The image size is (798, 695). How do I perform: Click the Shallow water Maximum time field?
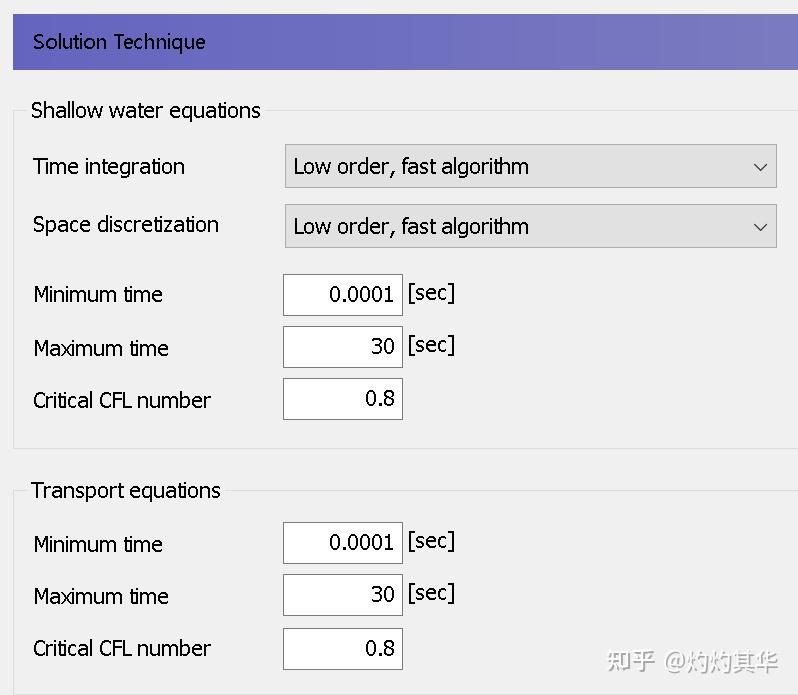pos(343,347)
